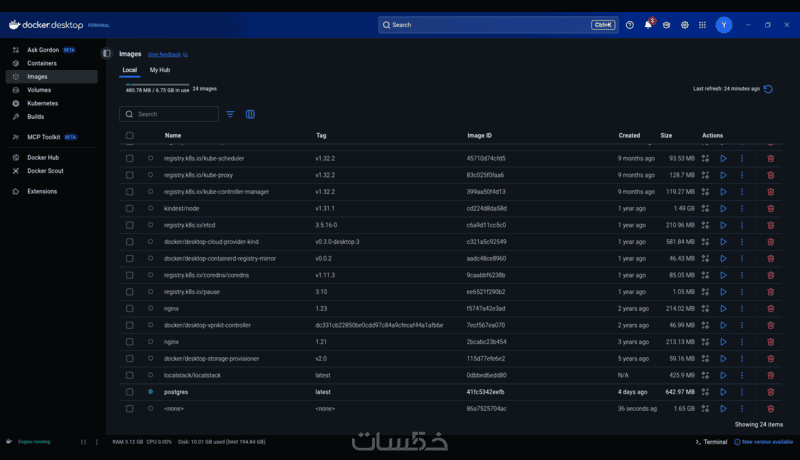The height and width of the screenshot is (460, 800).
Task: Run the localstack/localstack image
Action: pyautogui.click(x=723, y=375)
